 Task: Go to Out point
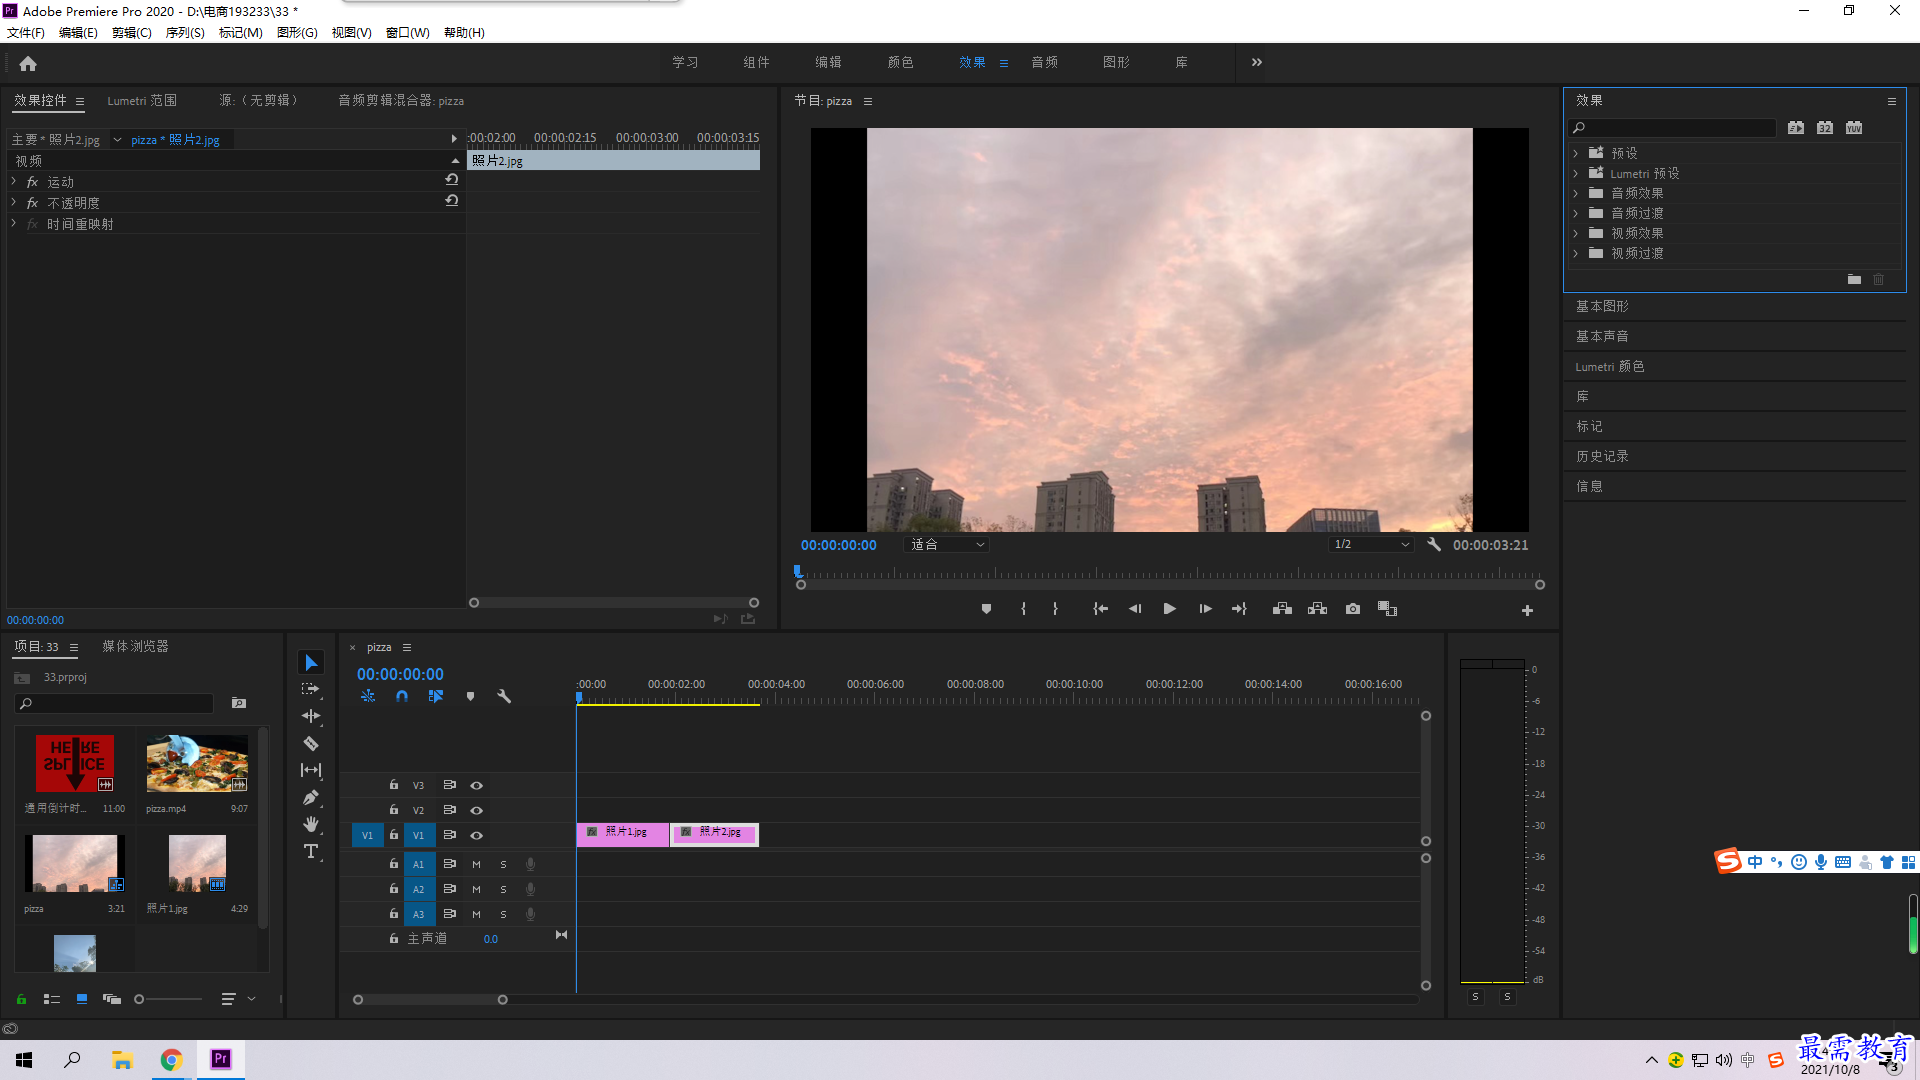coord(1240,609)
